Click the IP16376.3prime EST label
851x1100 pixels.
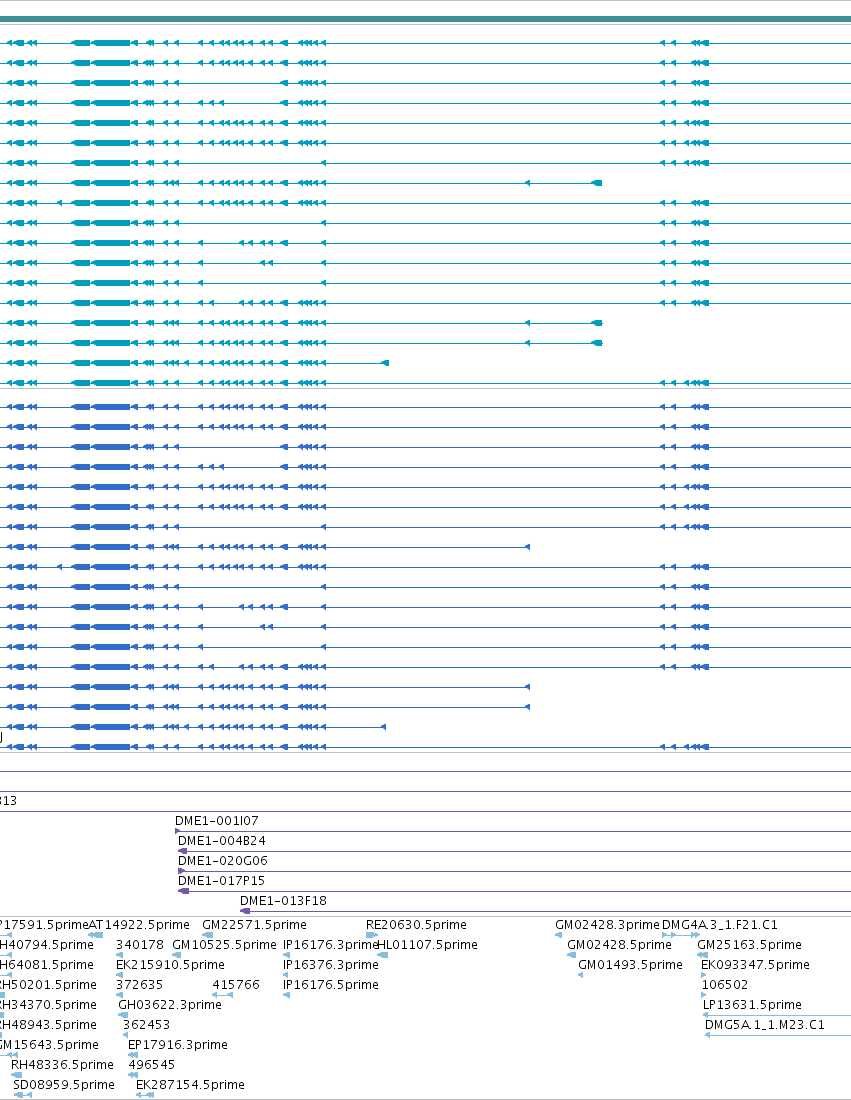click(330, 965)
